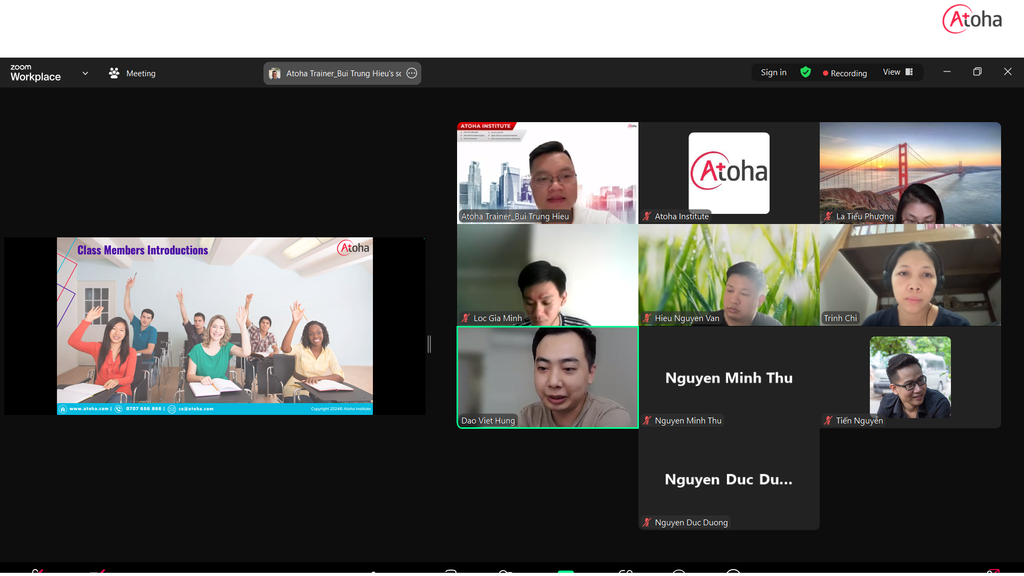1024x576 pixels.
Task: Open the View layout menu
Action: pyautogui.click(x=897, y=72)
